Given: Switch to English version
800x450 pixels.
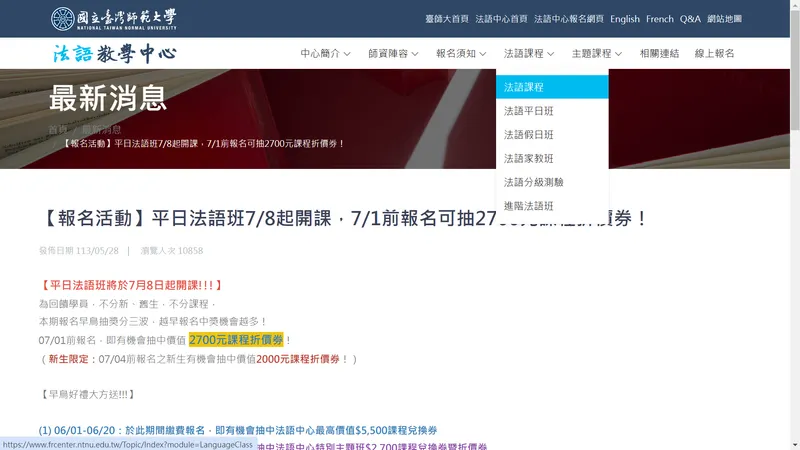Looking at the screenshot, I should pos(624,19).
